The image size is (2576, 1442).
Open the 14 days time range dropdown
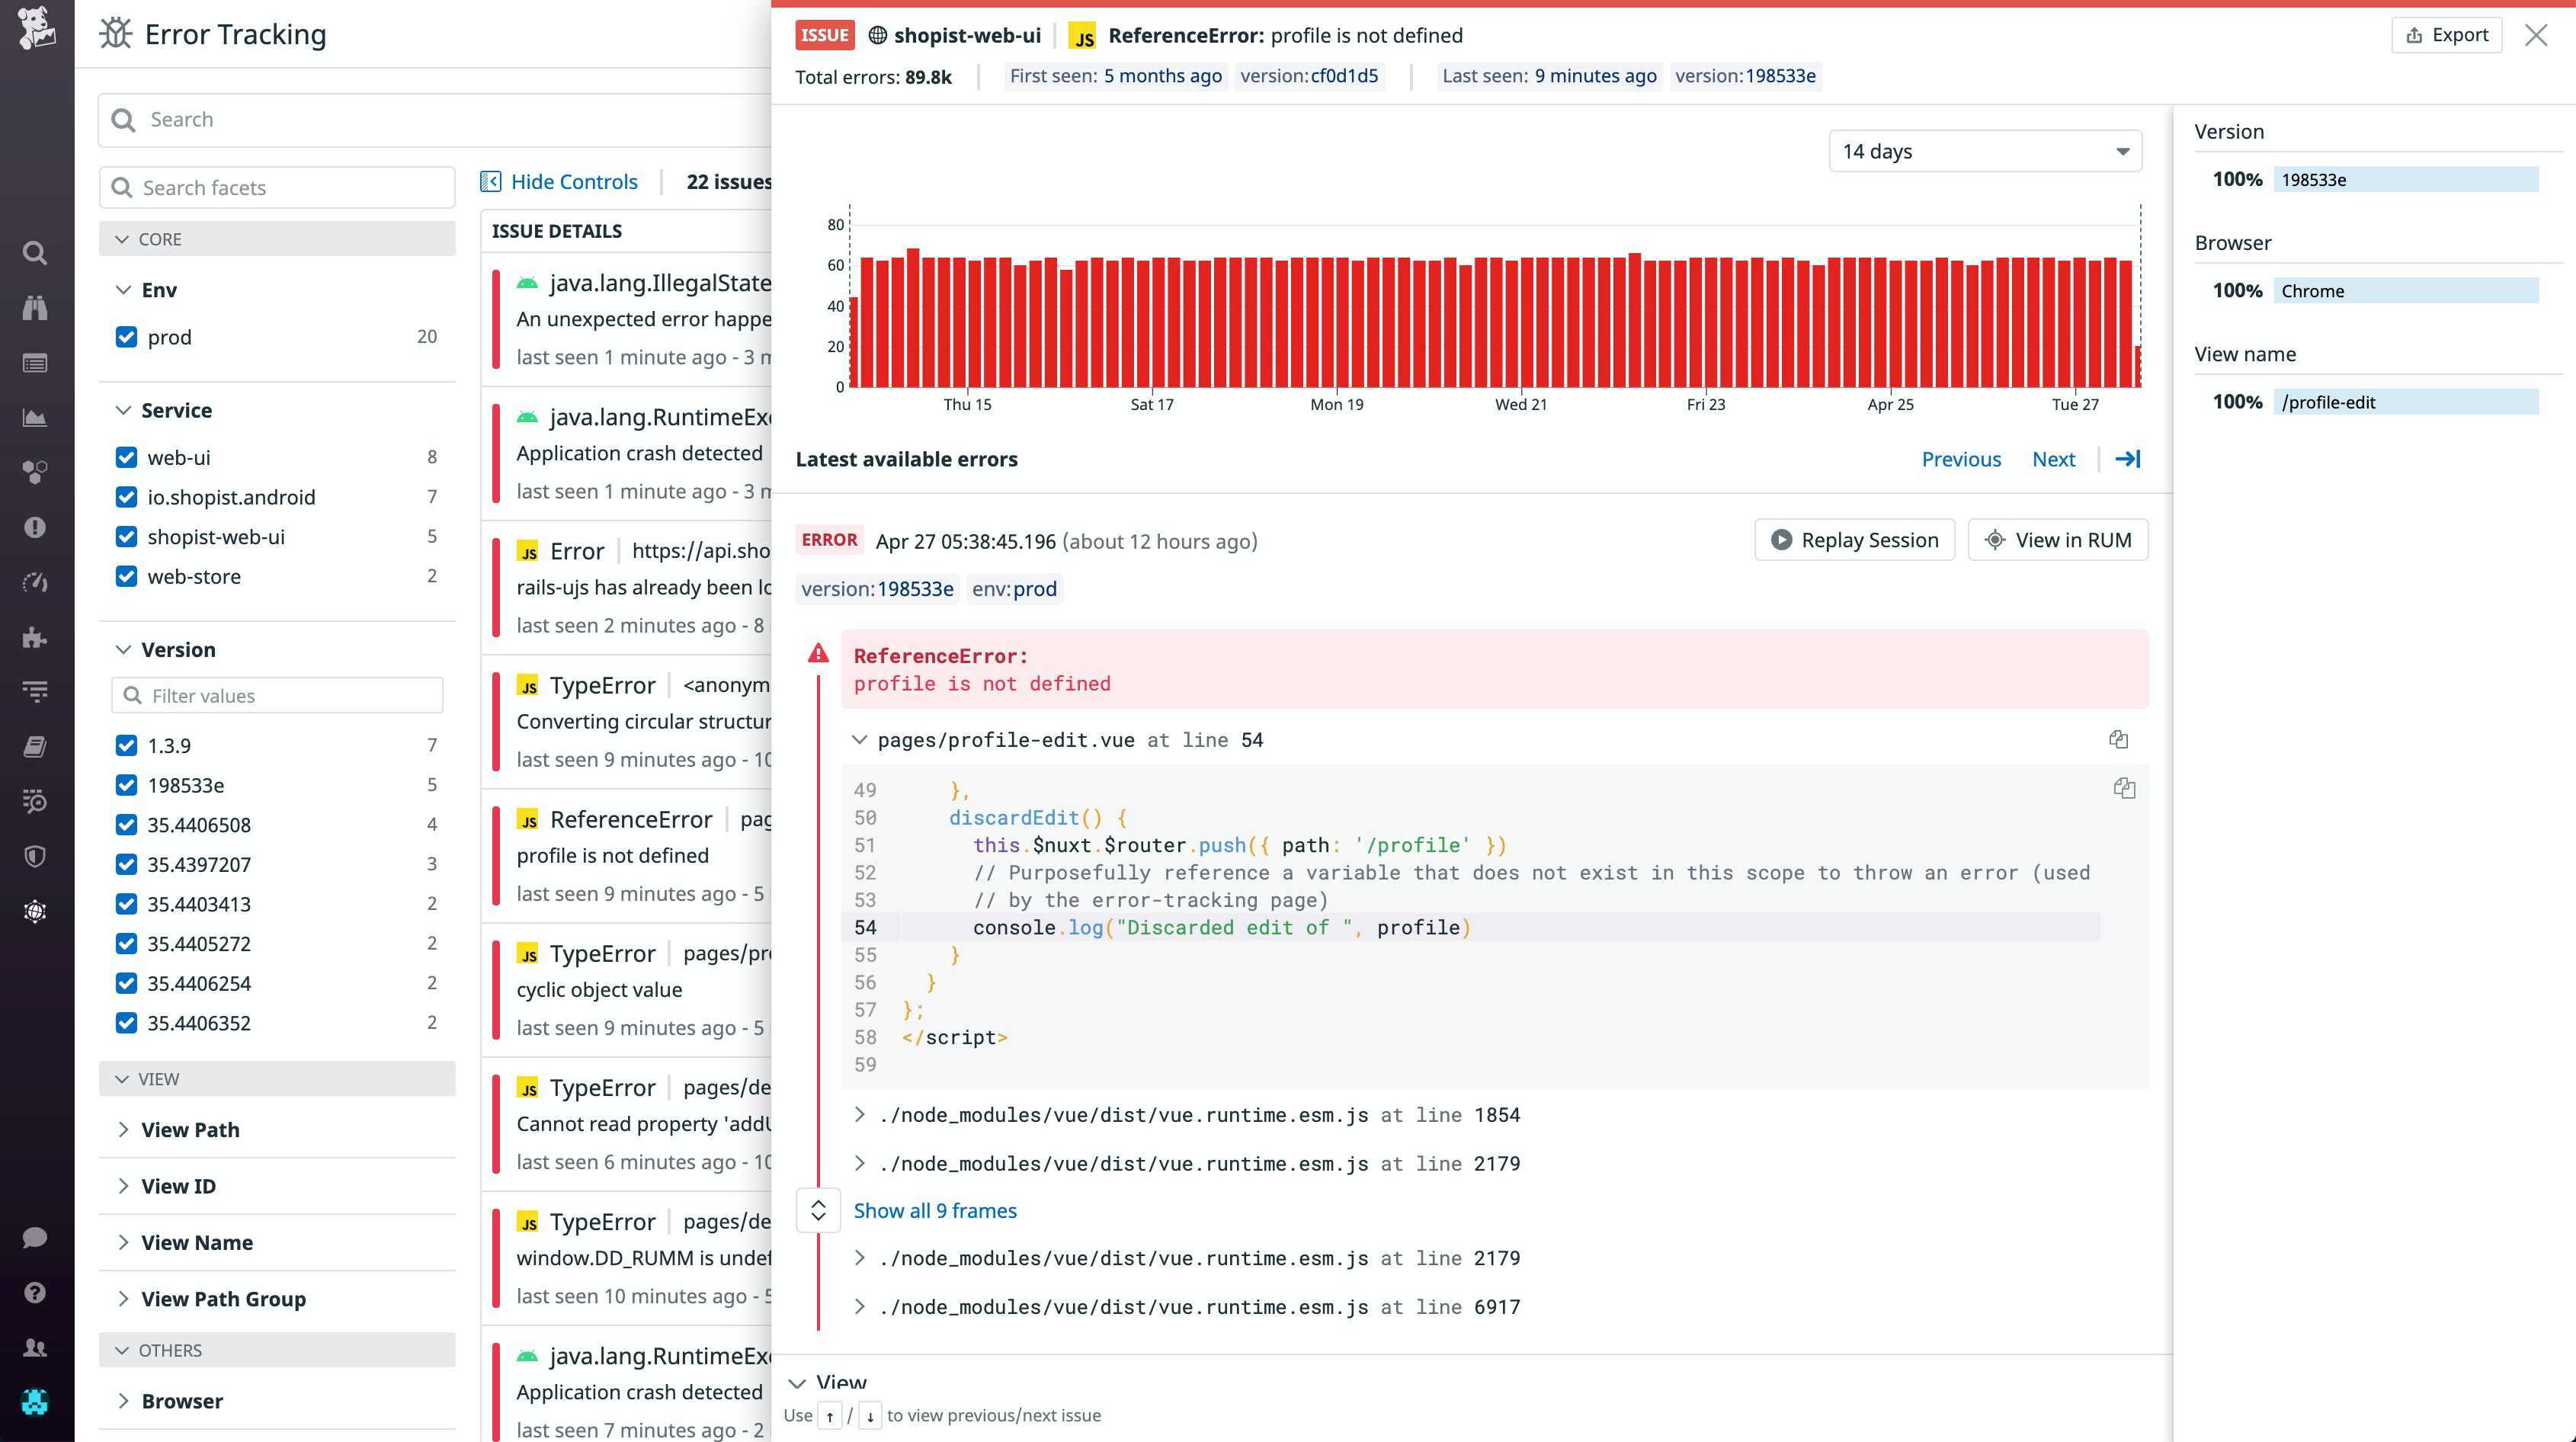1985,151
